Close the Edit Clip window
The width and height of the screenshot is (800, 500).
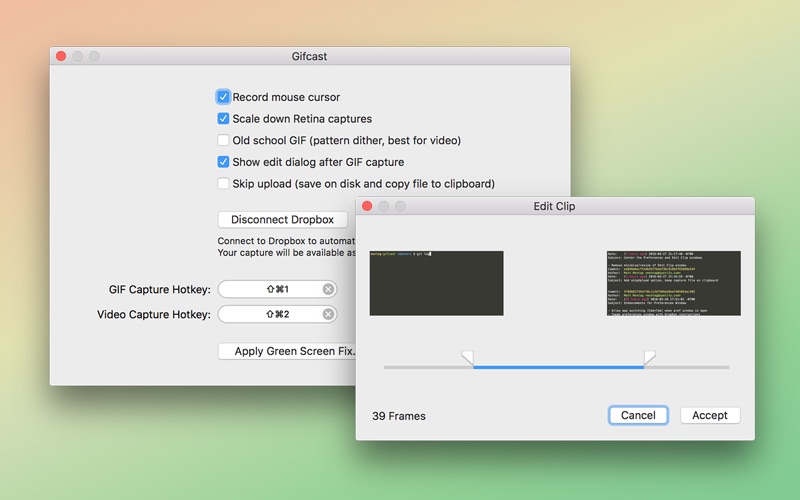coord(367,206)
